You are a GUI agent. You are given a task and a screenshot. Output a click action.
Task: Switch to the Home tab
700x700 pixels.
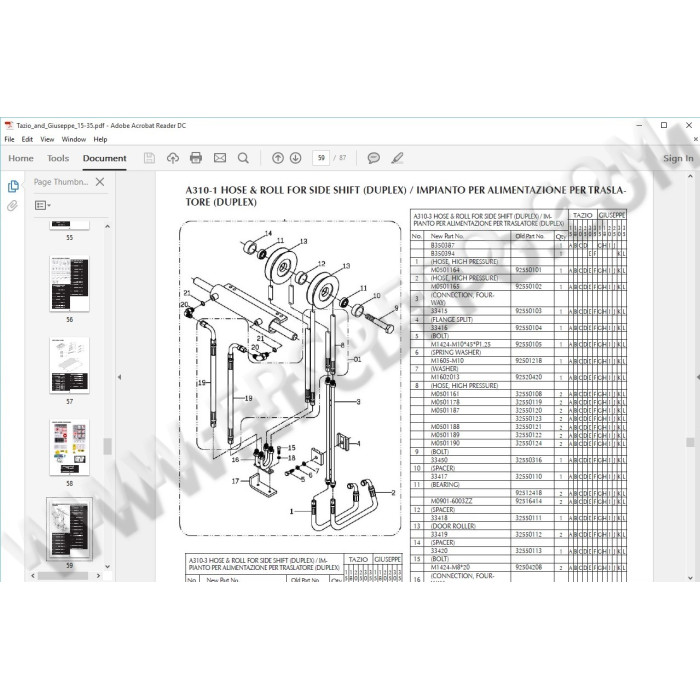[21, 158]
